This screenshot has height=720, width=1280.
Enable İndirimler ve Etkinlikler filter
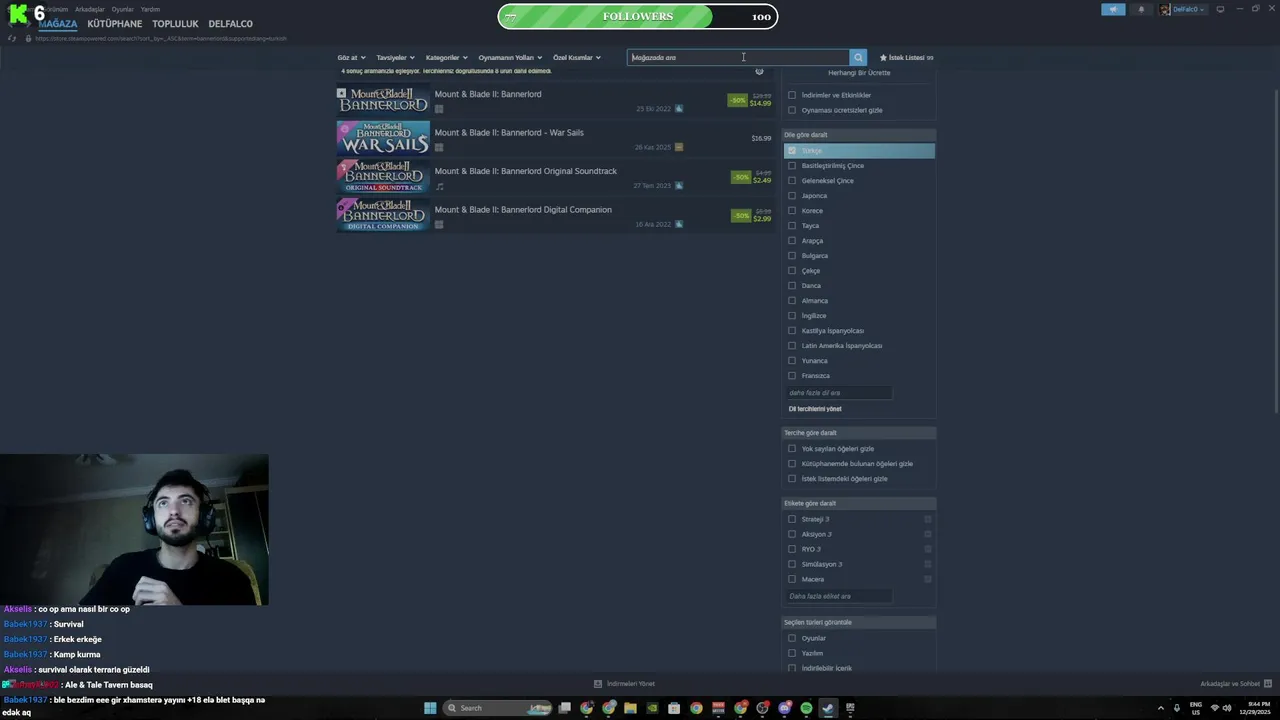pos(792,95)
